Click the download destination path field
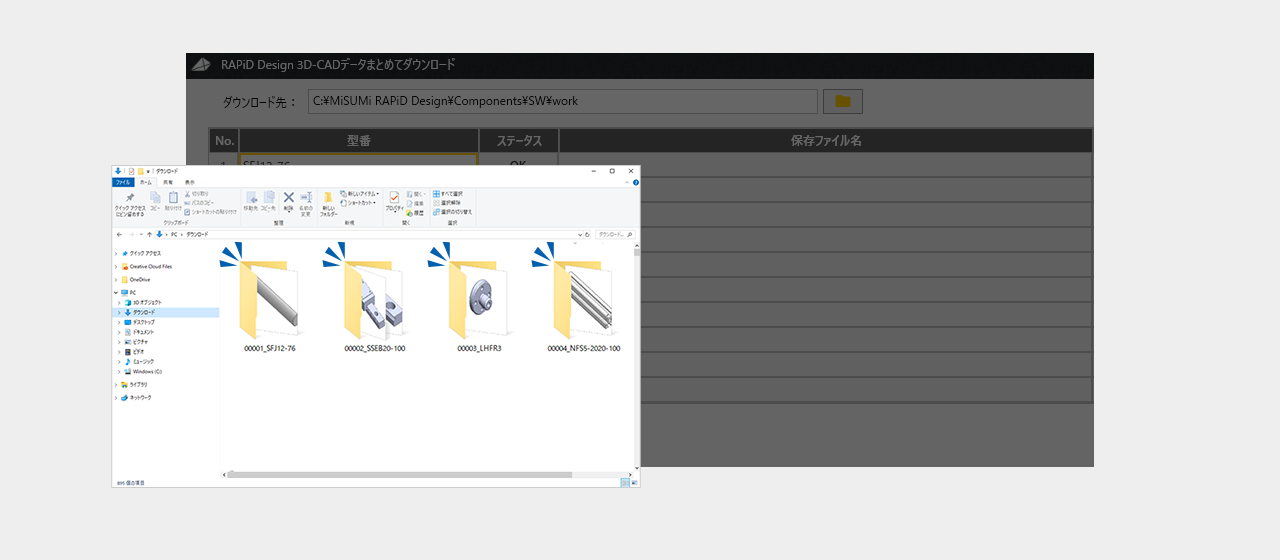The width and height of the screenshot is (1280, 560). [562, 101]
